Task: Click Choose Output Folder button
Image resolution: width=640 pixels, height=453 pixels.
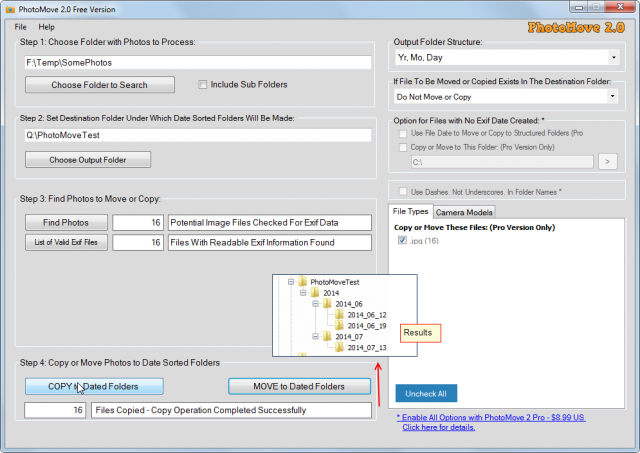Action: pos(88,160)
